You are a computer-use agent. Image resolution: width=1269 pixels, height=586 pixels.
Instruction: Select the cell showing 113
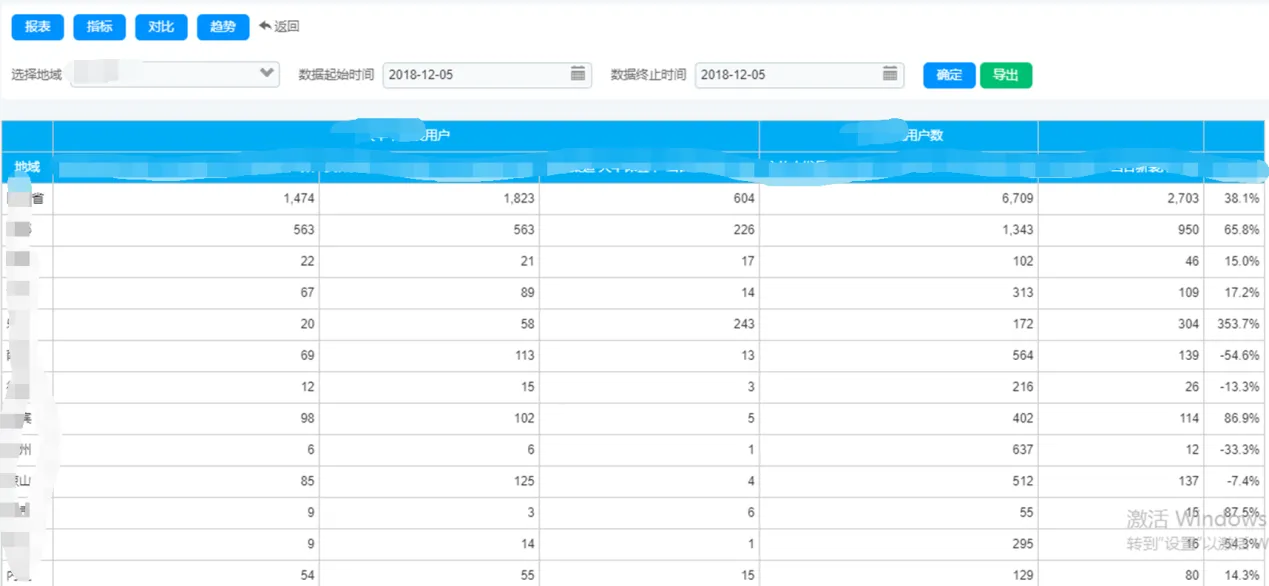[x=429, y=356]
